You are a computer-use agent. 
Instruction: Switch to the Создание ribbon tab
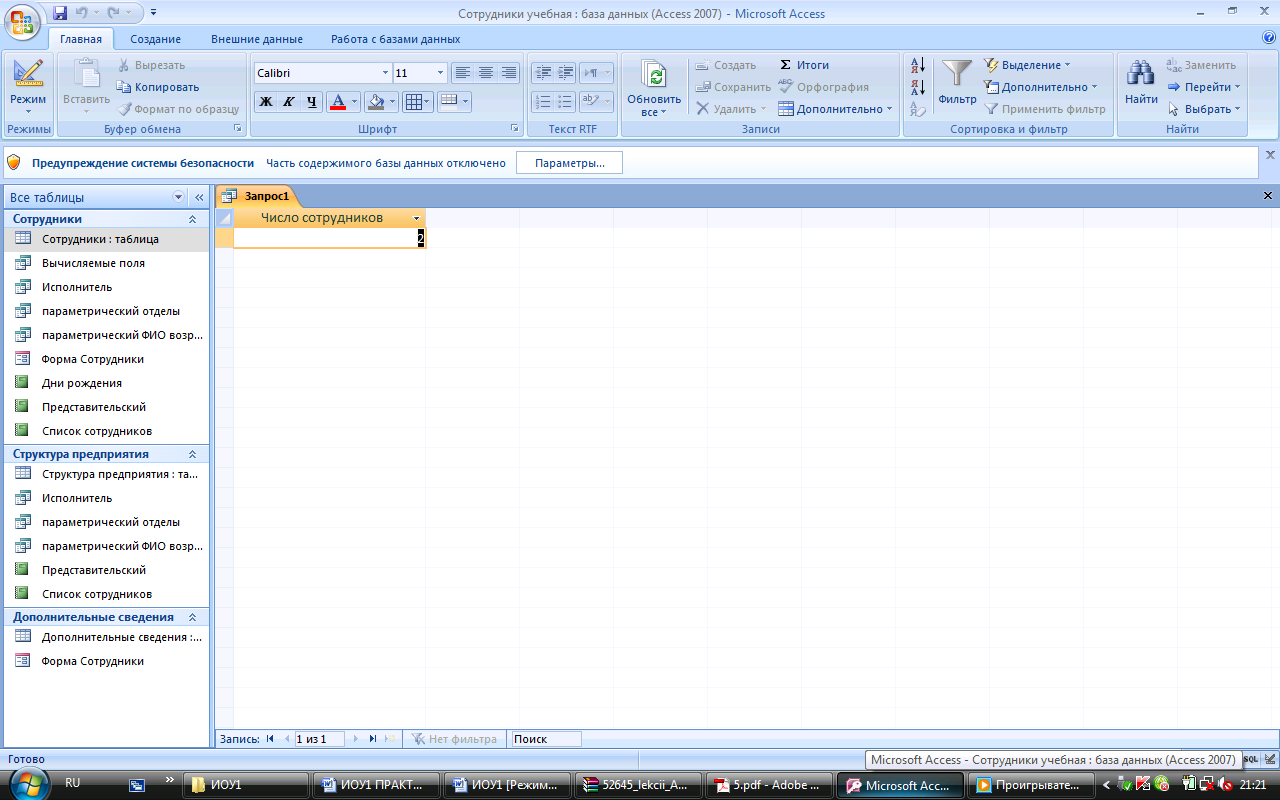coord(155,39)
